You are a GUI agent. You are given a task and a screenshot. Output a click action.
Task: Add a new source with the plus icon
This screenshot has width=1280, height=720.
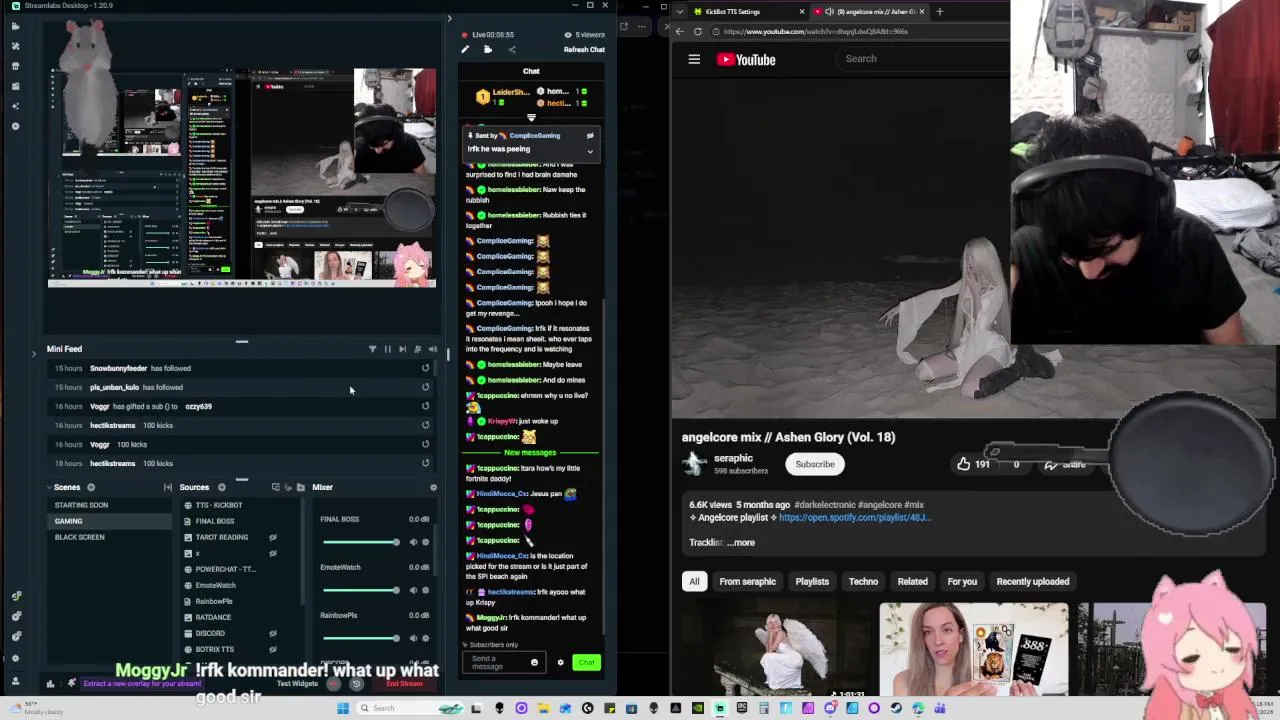pyautogui.click(x=222, y=487)
